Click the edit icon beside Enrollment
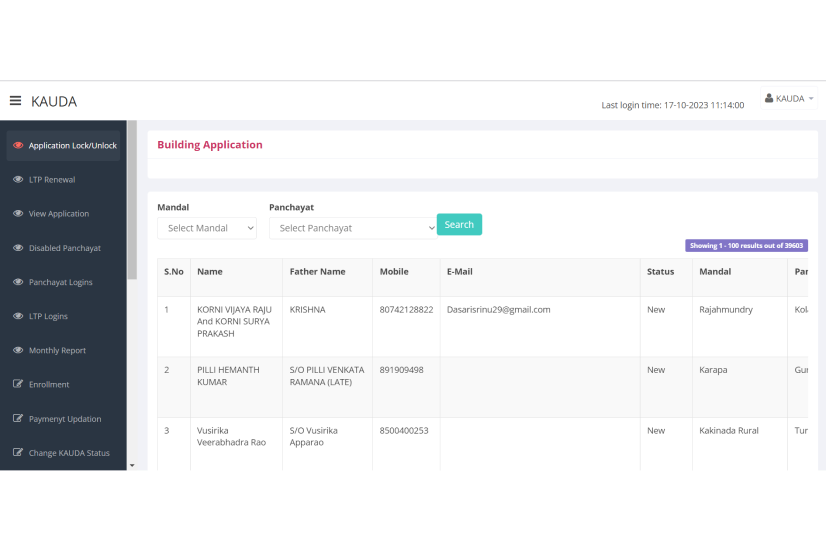Screen dimensions: 826x551 click(18, 385)
